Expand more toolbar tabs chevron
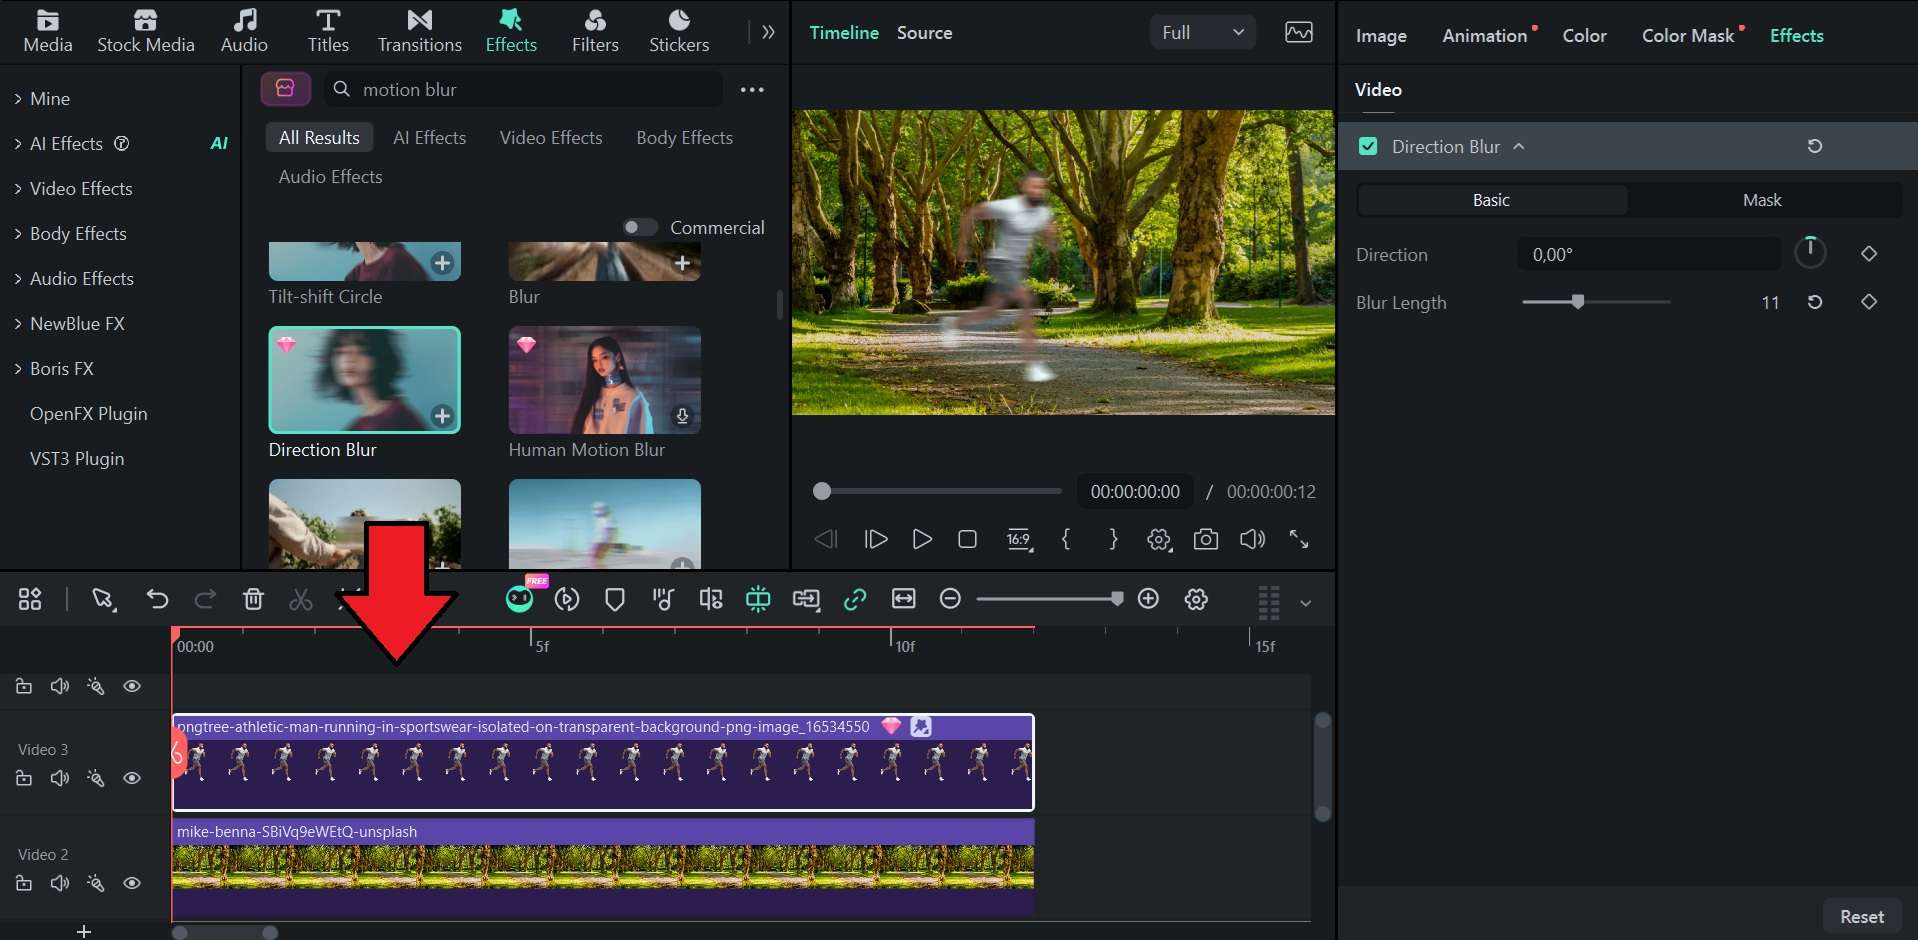 (768, 32)
